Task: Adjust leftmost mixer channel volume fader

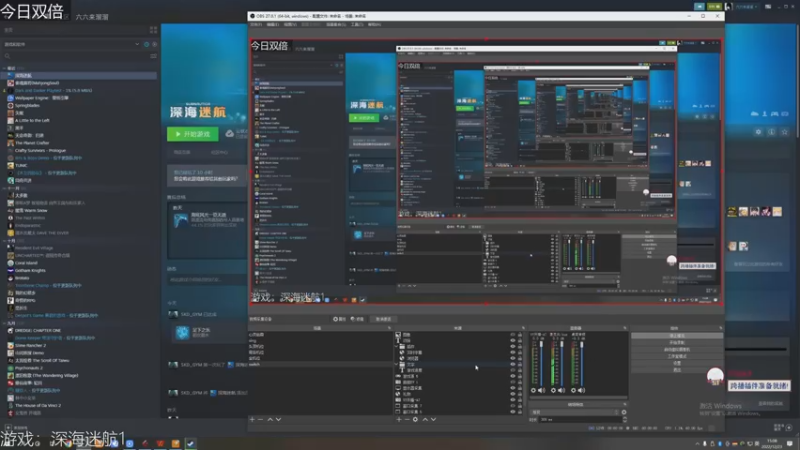Action: pos(542,346)
